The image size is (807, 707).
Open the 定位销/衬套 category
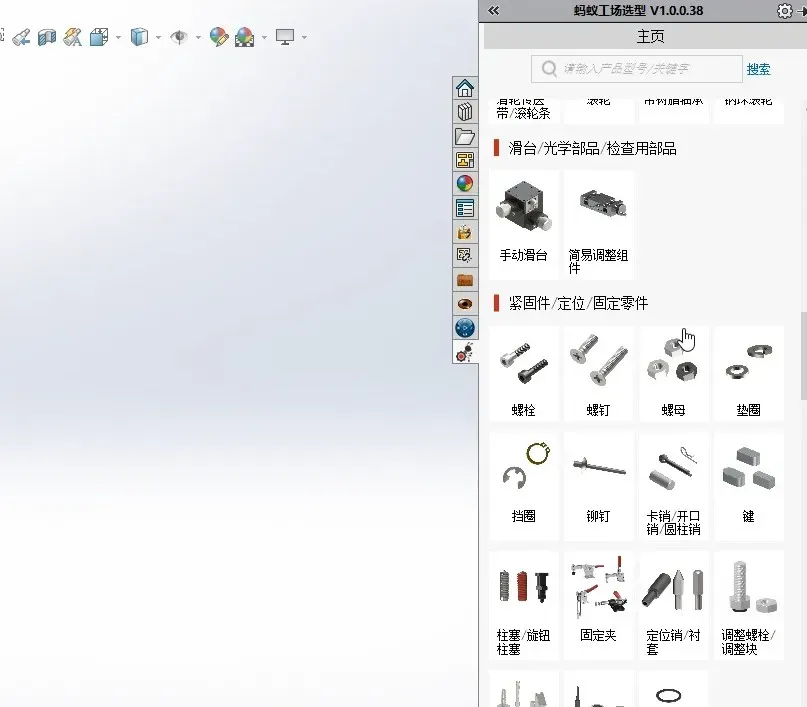coord(674,606)
